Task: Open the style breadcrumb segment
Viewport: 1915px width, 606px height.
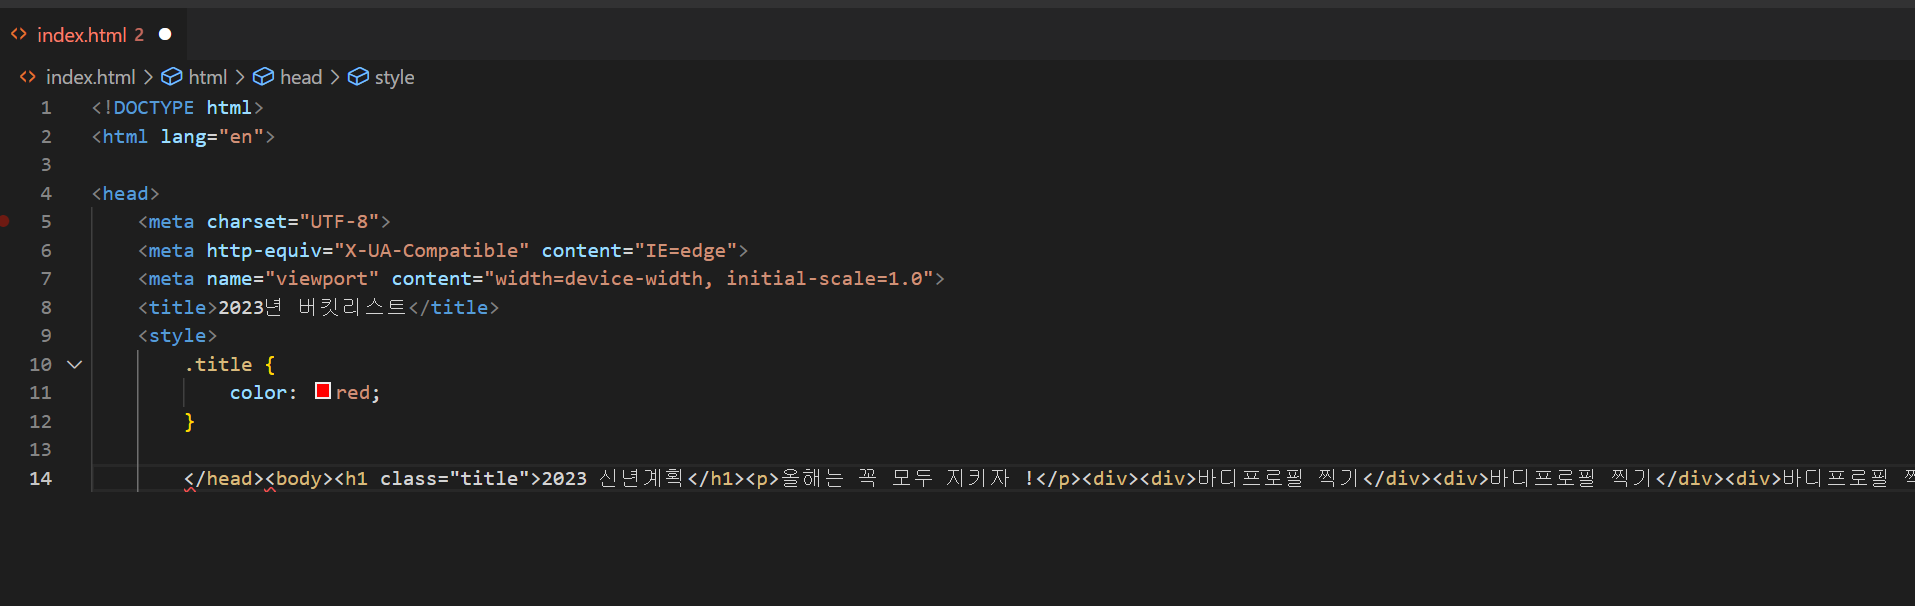Action: coord(394,77)
